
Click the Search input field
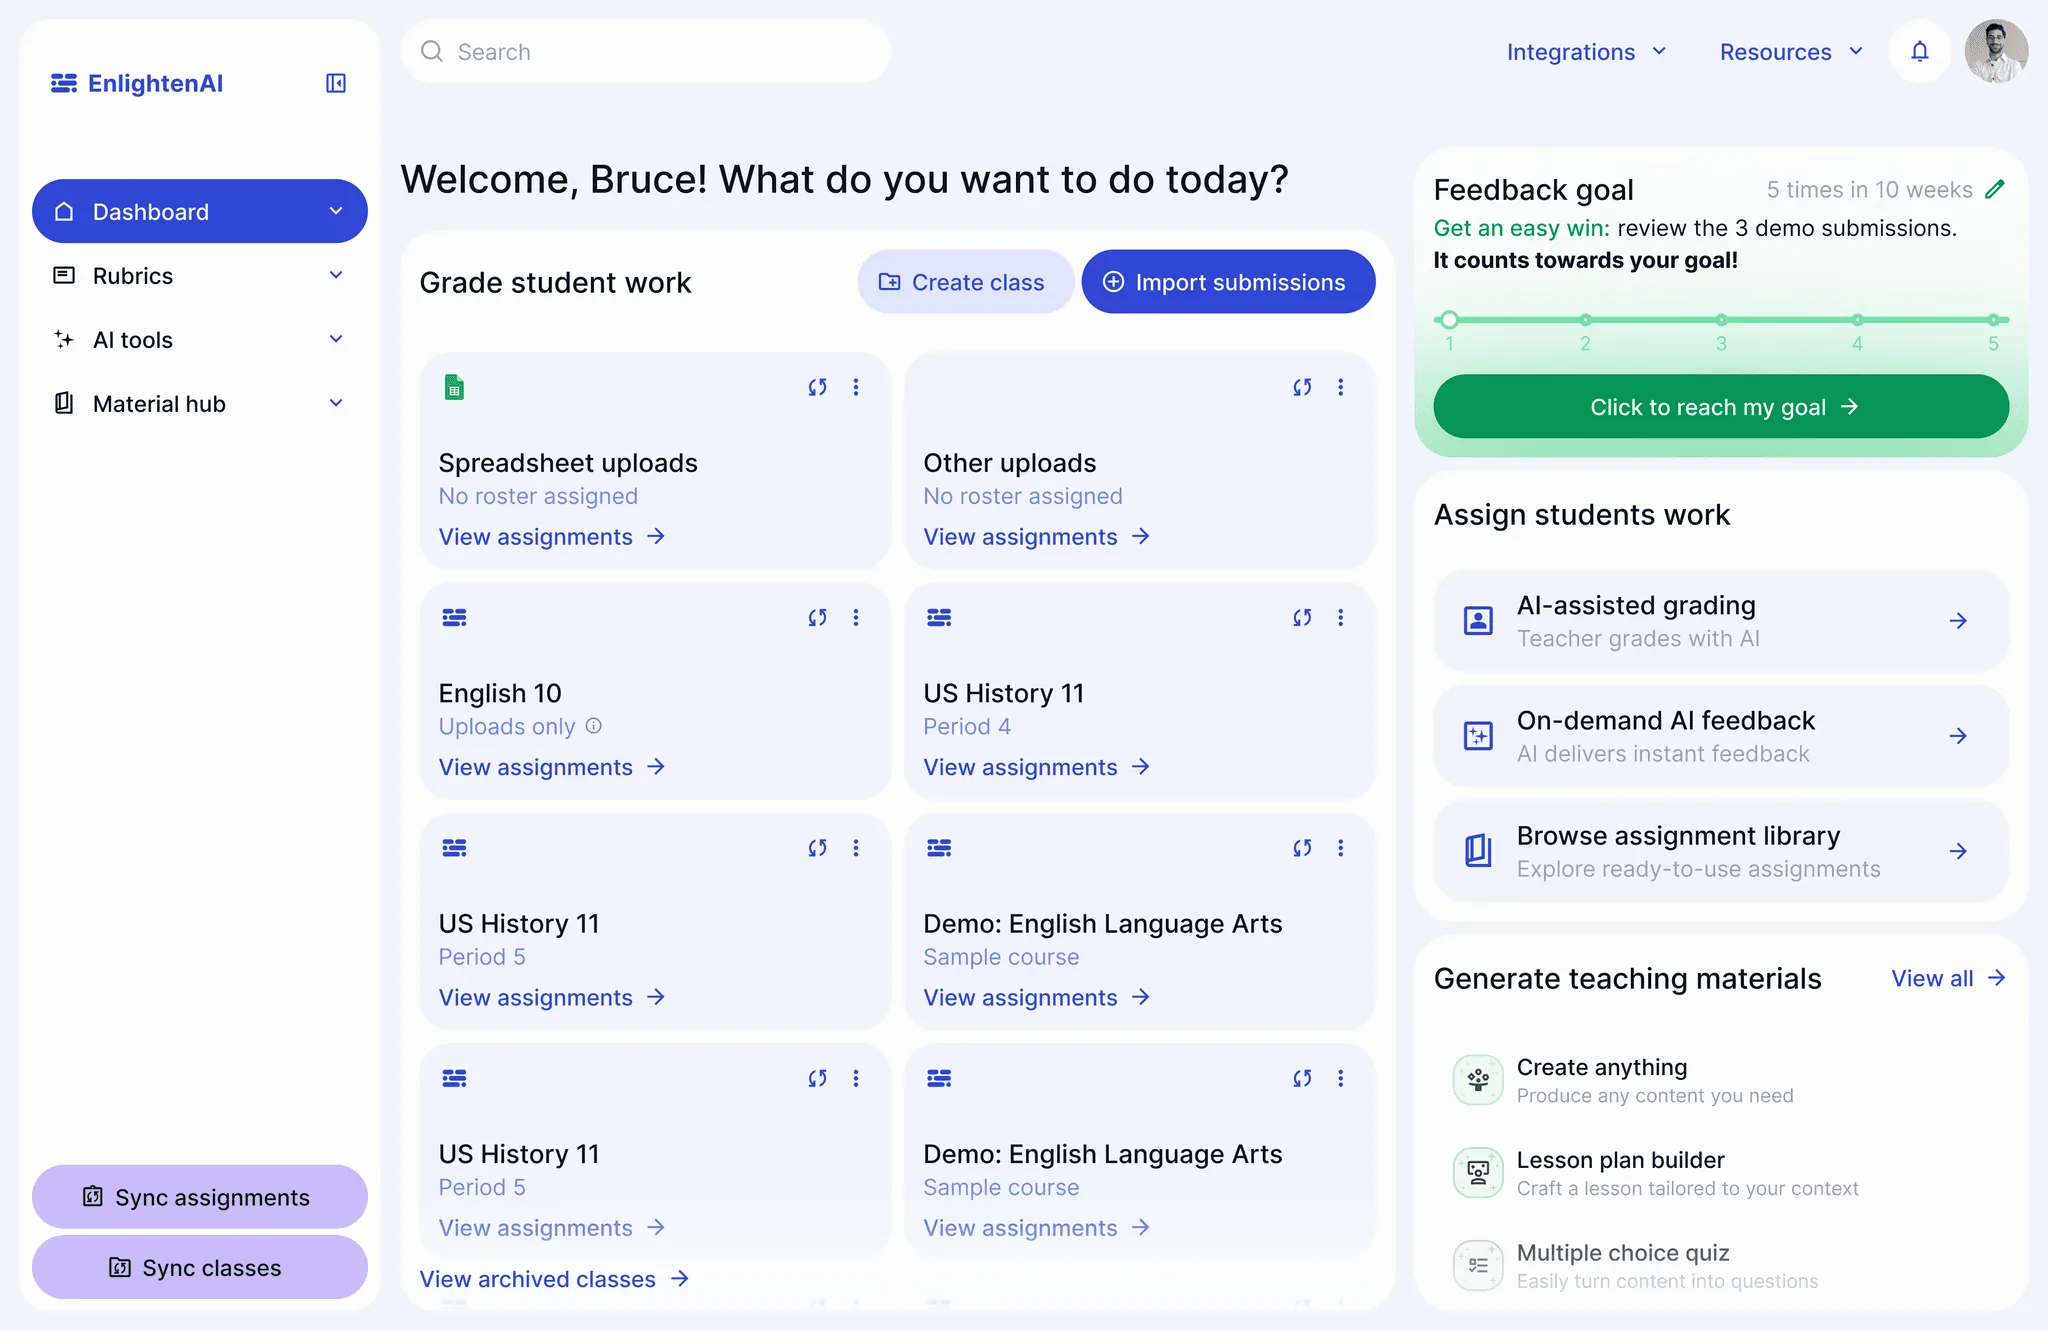(x=645, y=52)
